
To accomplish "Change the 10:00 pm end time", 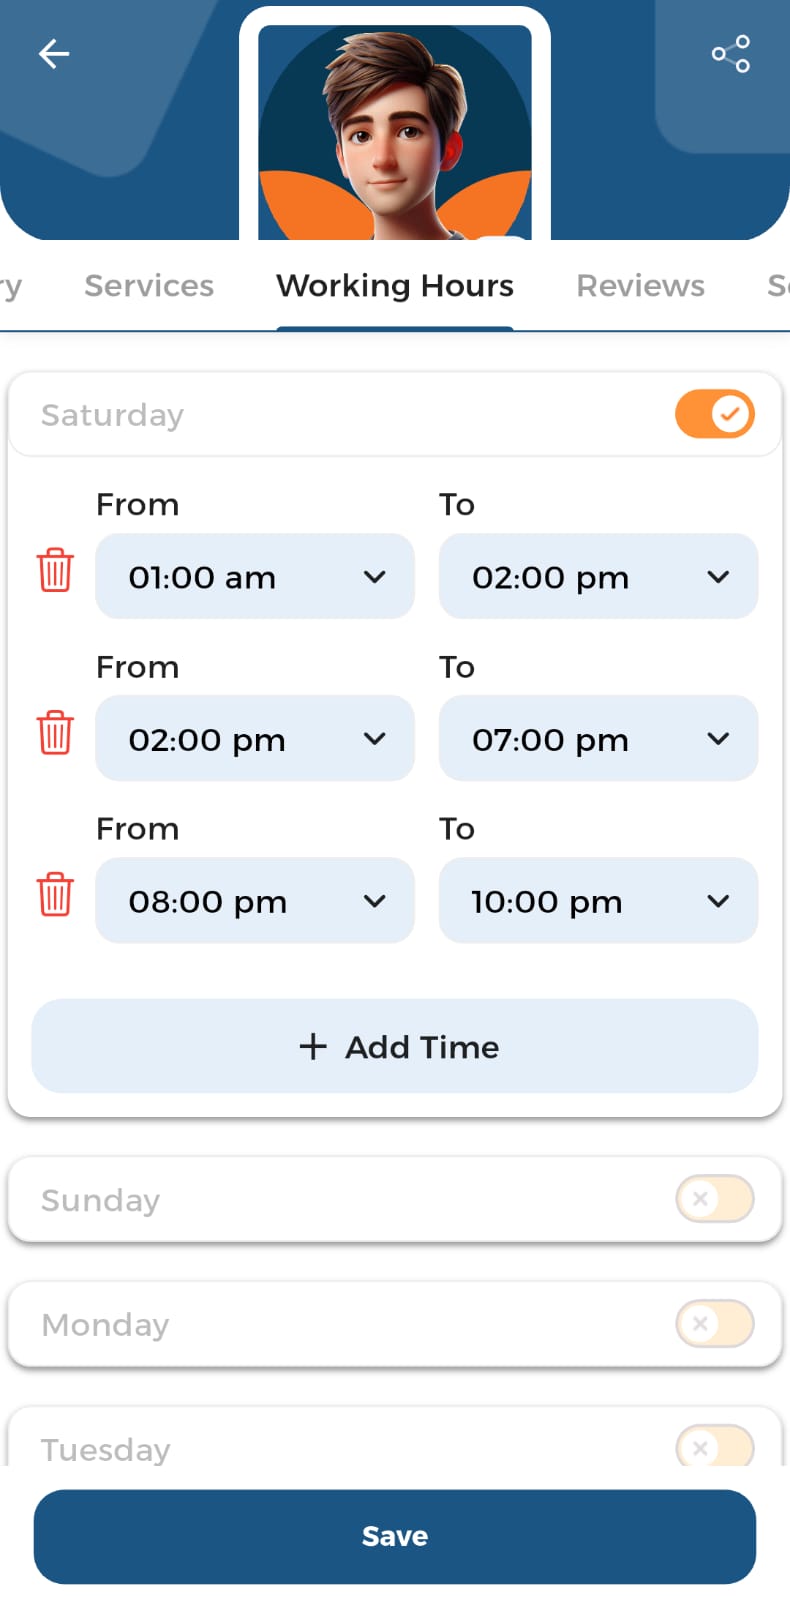I will (598, 901).
